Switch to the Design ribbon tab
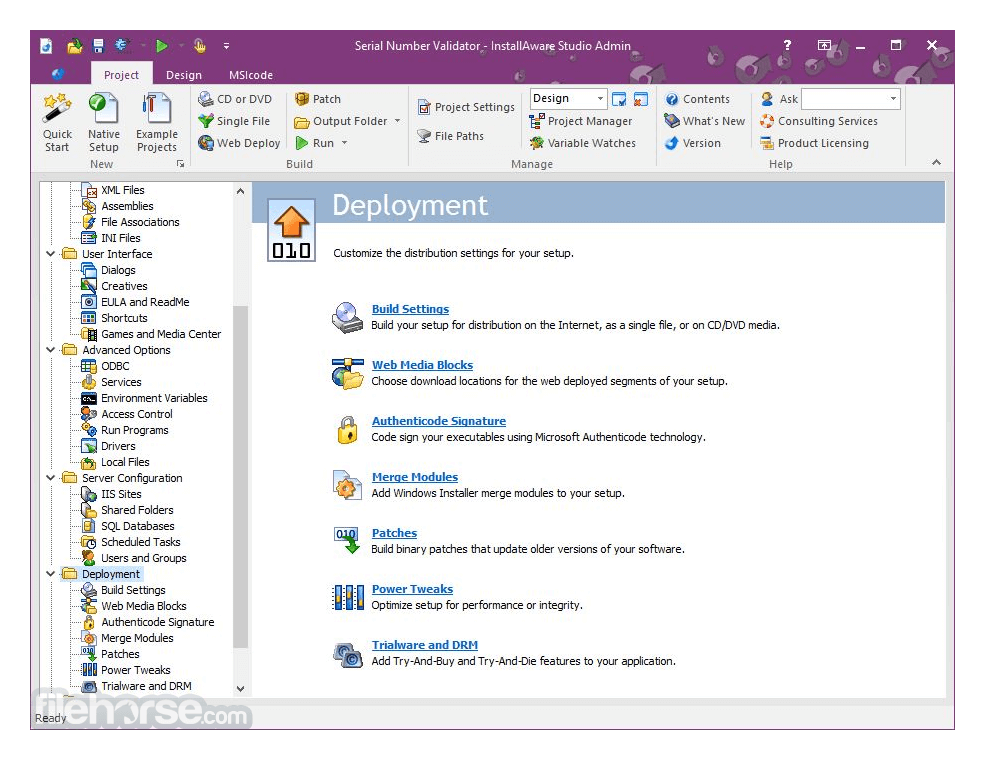This screenshot has height=760, width=985. (x=183, y=75)
